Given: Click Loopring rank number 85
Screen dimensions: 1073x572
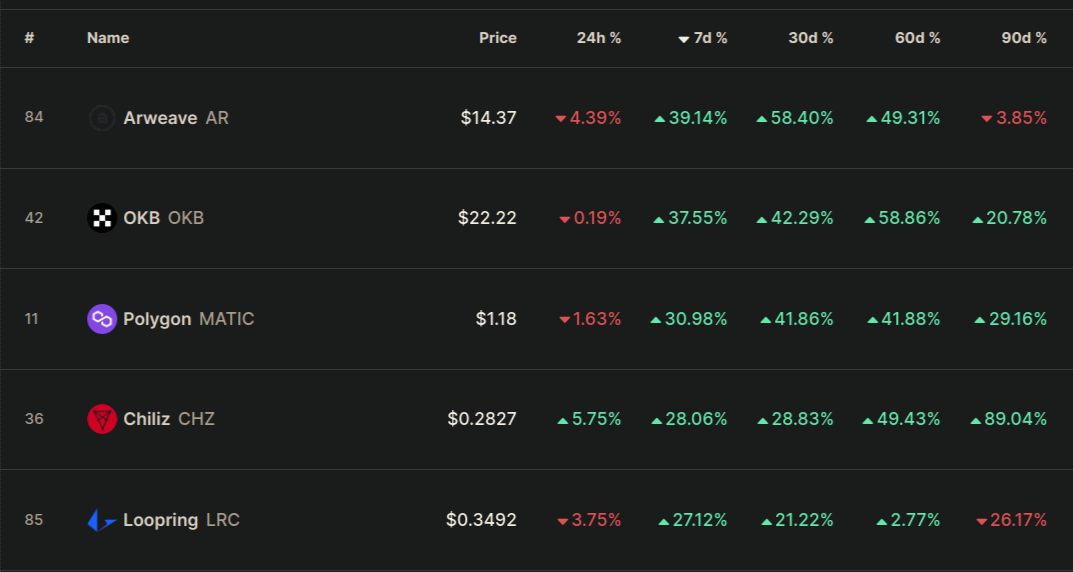Looking at the screenshot, I should point(34,520).
